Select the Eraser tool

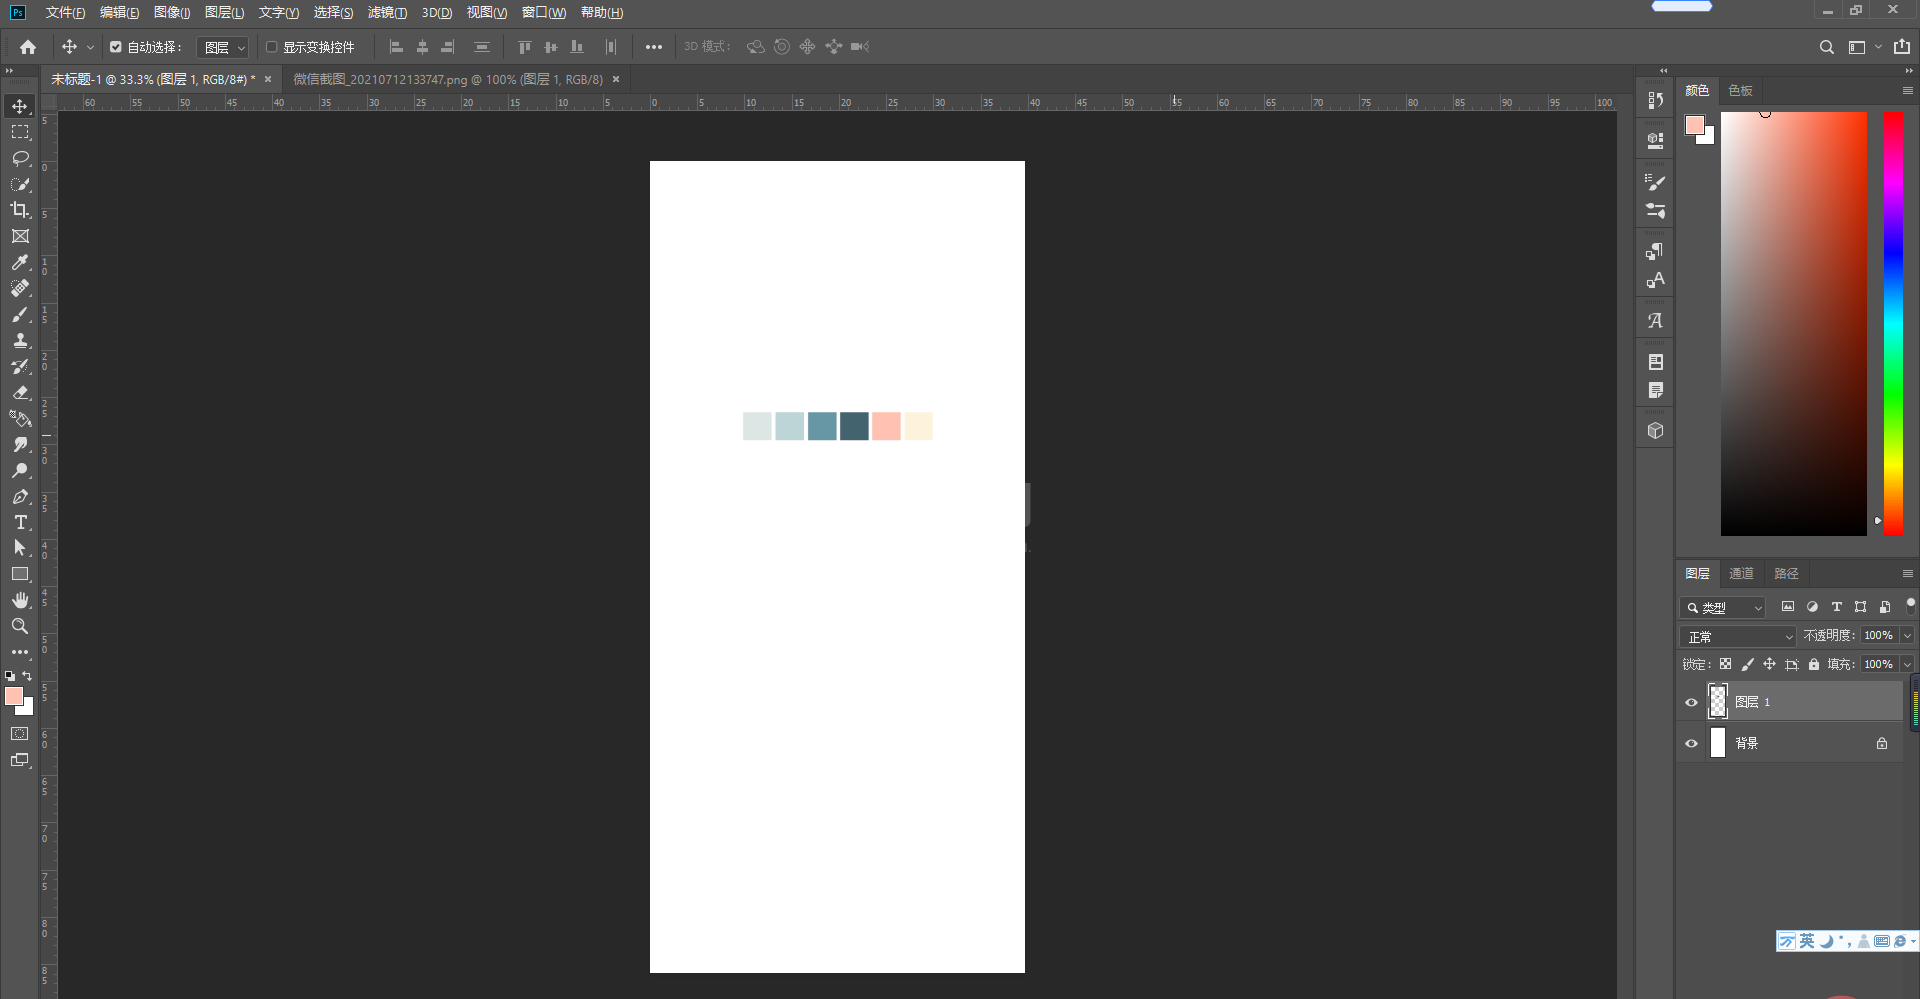coord(20,392)
